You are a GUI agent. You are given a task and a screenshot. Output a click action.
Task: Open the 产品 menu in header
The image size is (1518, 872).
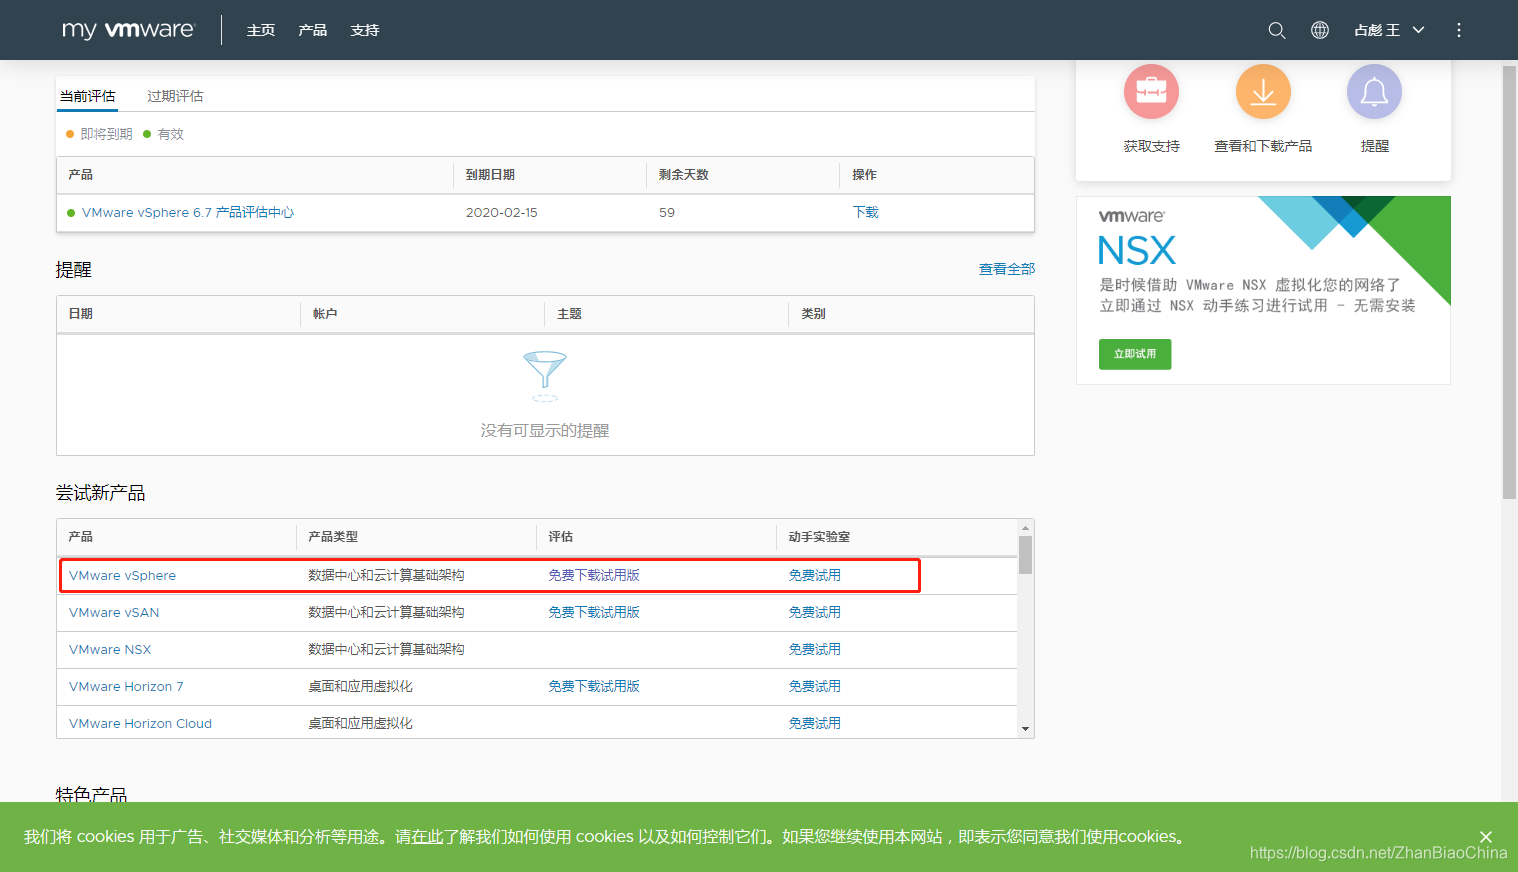[x=313, y=30]
